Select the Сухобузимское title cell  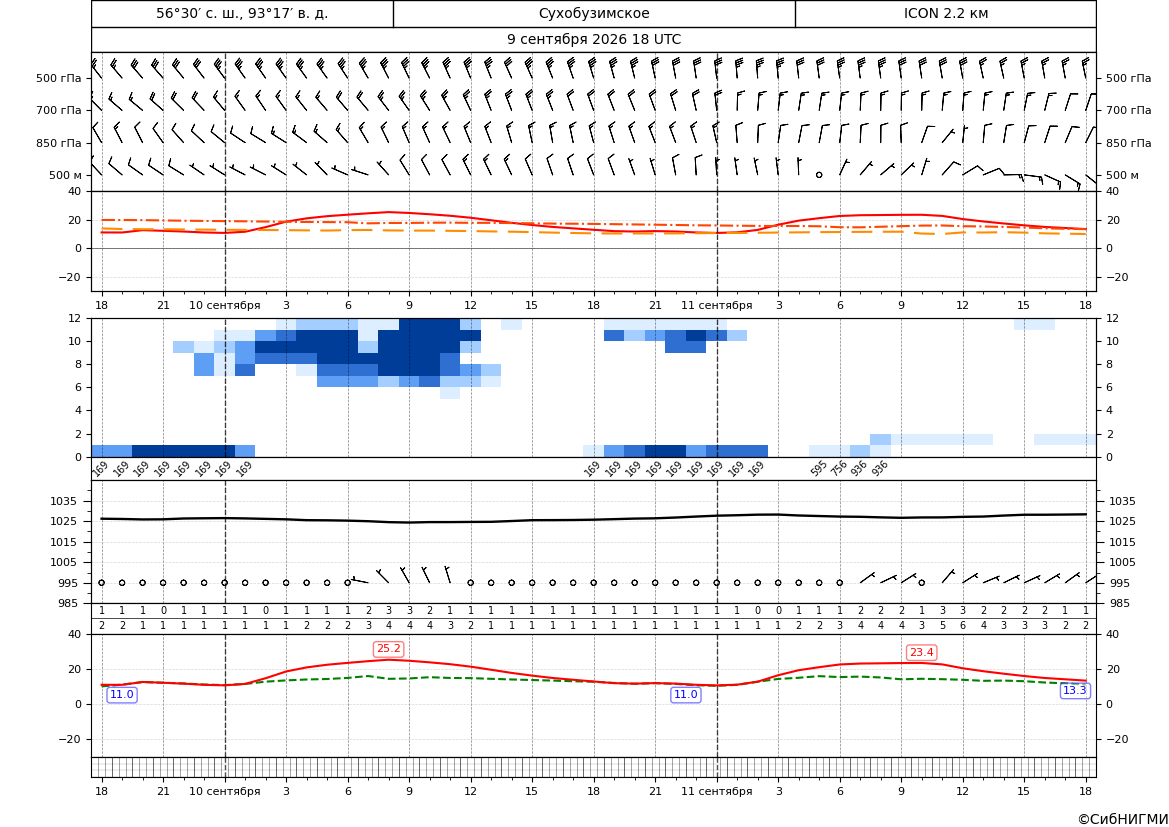coord(594,14)
